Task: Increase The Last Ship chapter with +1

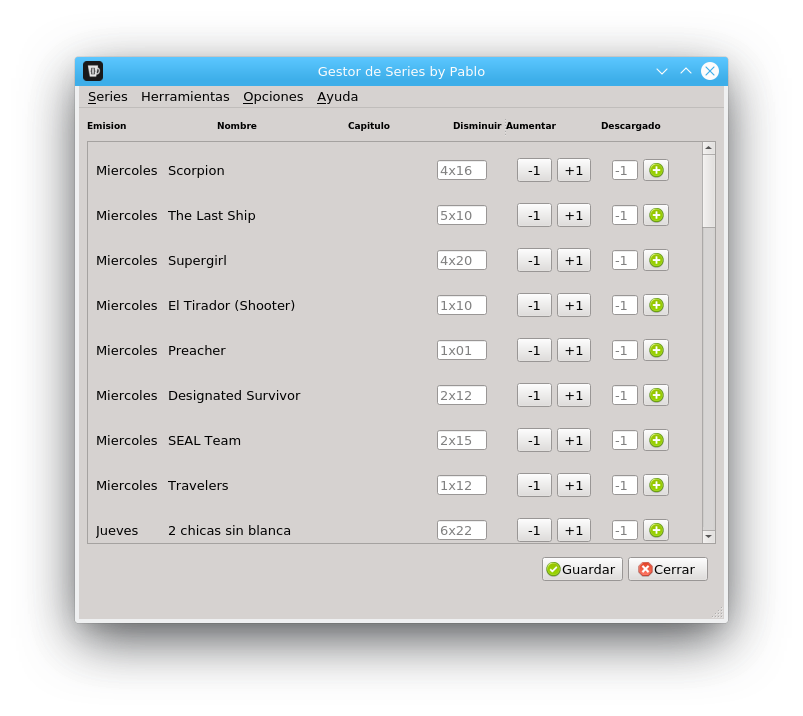Action: (574, 216)
